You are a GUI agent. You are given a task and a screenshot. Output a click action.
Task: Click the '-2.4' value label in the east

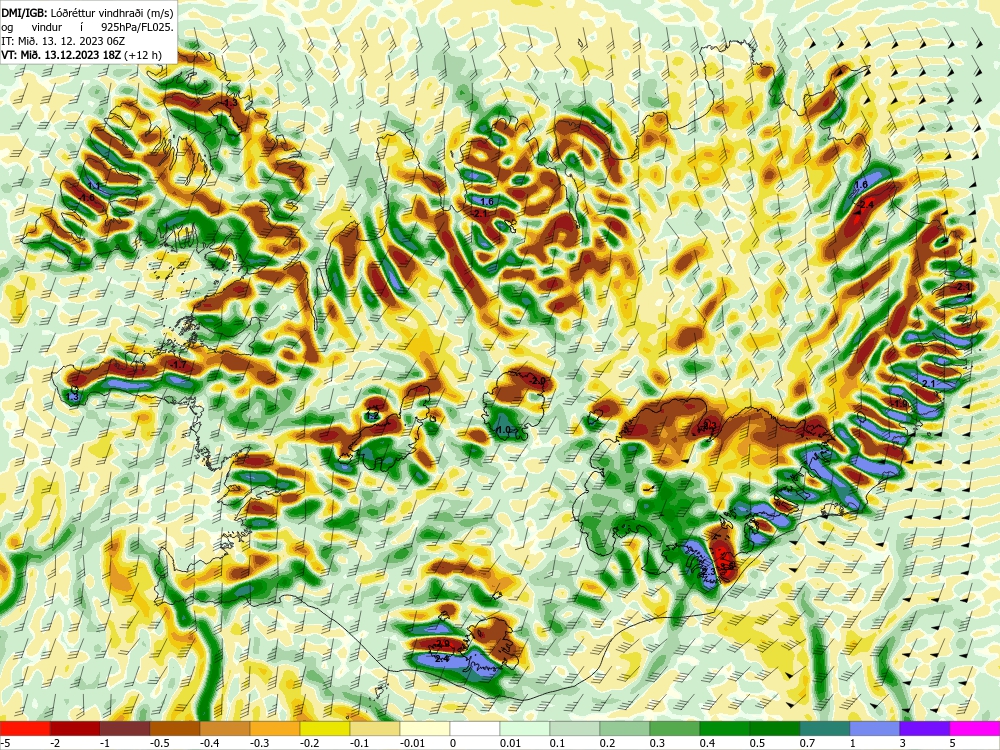click(866, 205)
